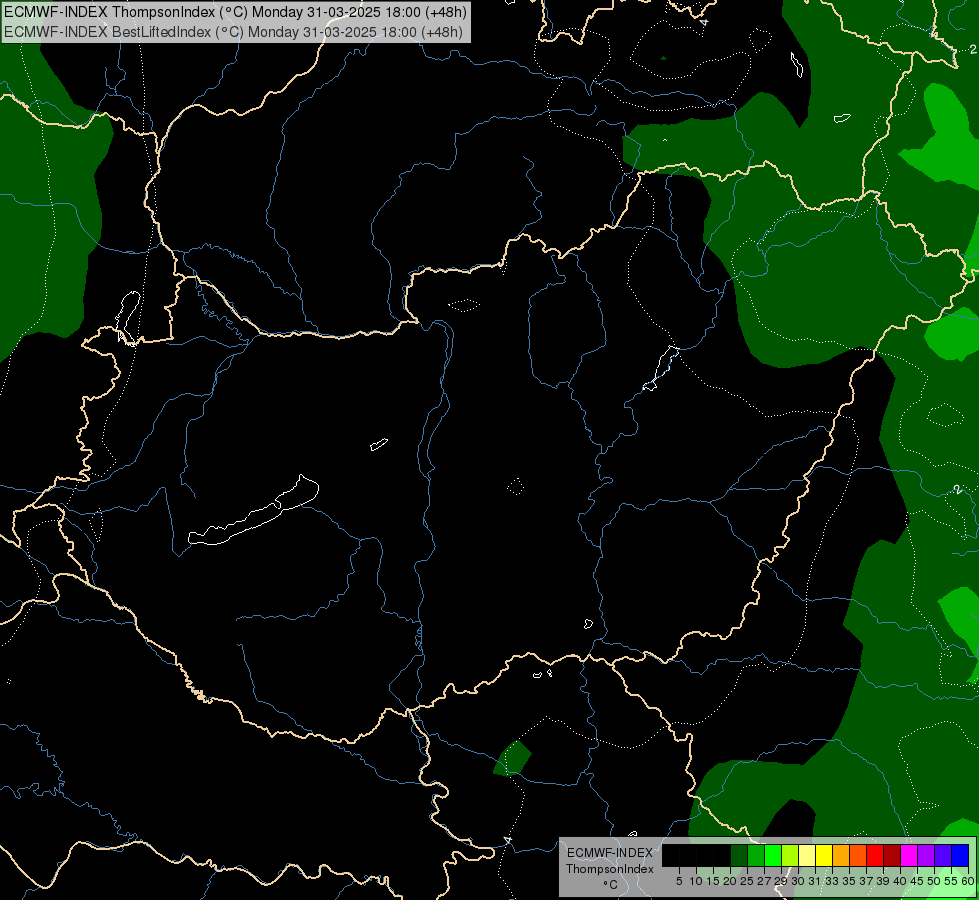979x900 pixels.
Task: Pick the bright red 37–39 legend swatch
Action: tap(875, 855)
